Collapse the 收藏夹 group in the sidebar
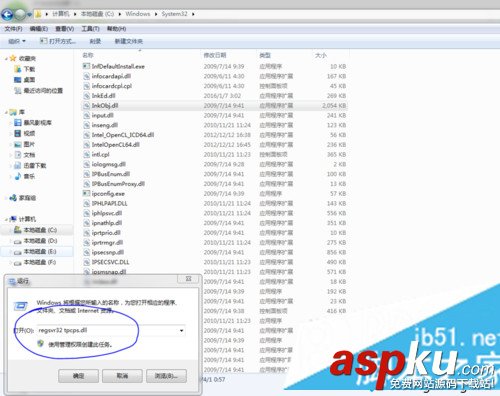This screenshot has height=396, width=500. [x=6, y=59]
